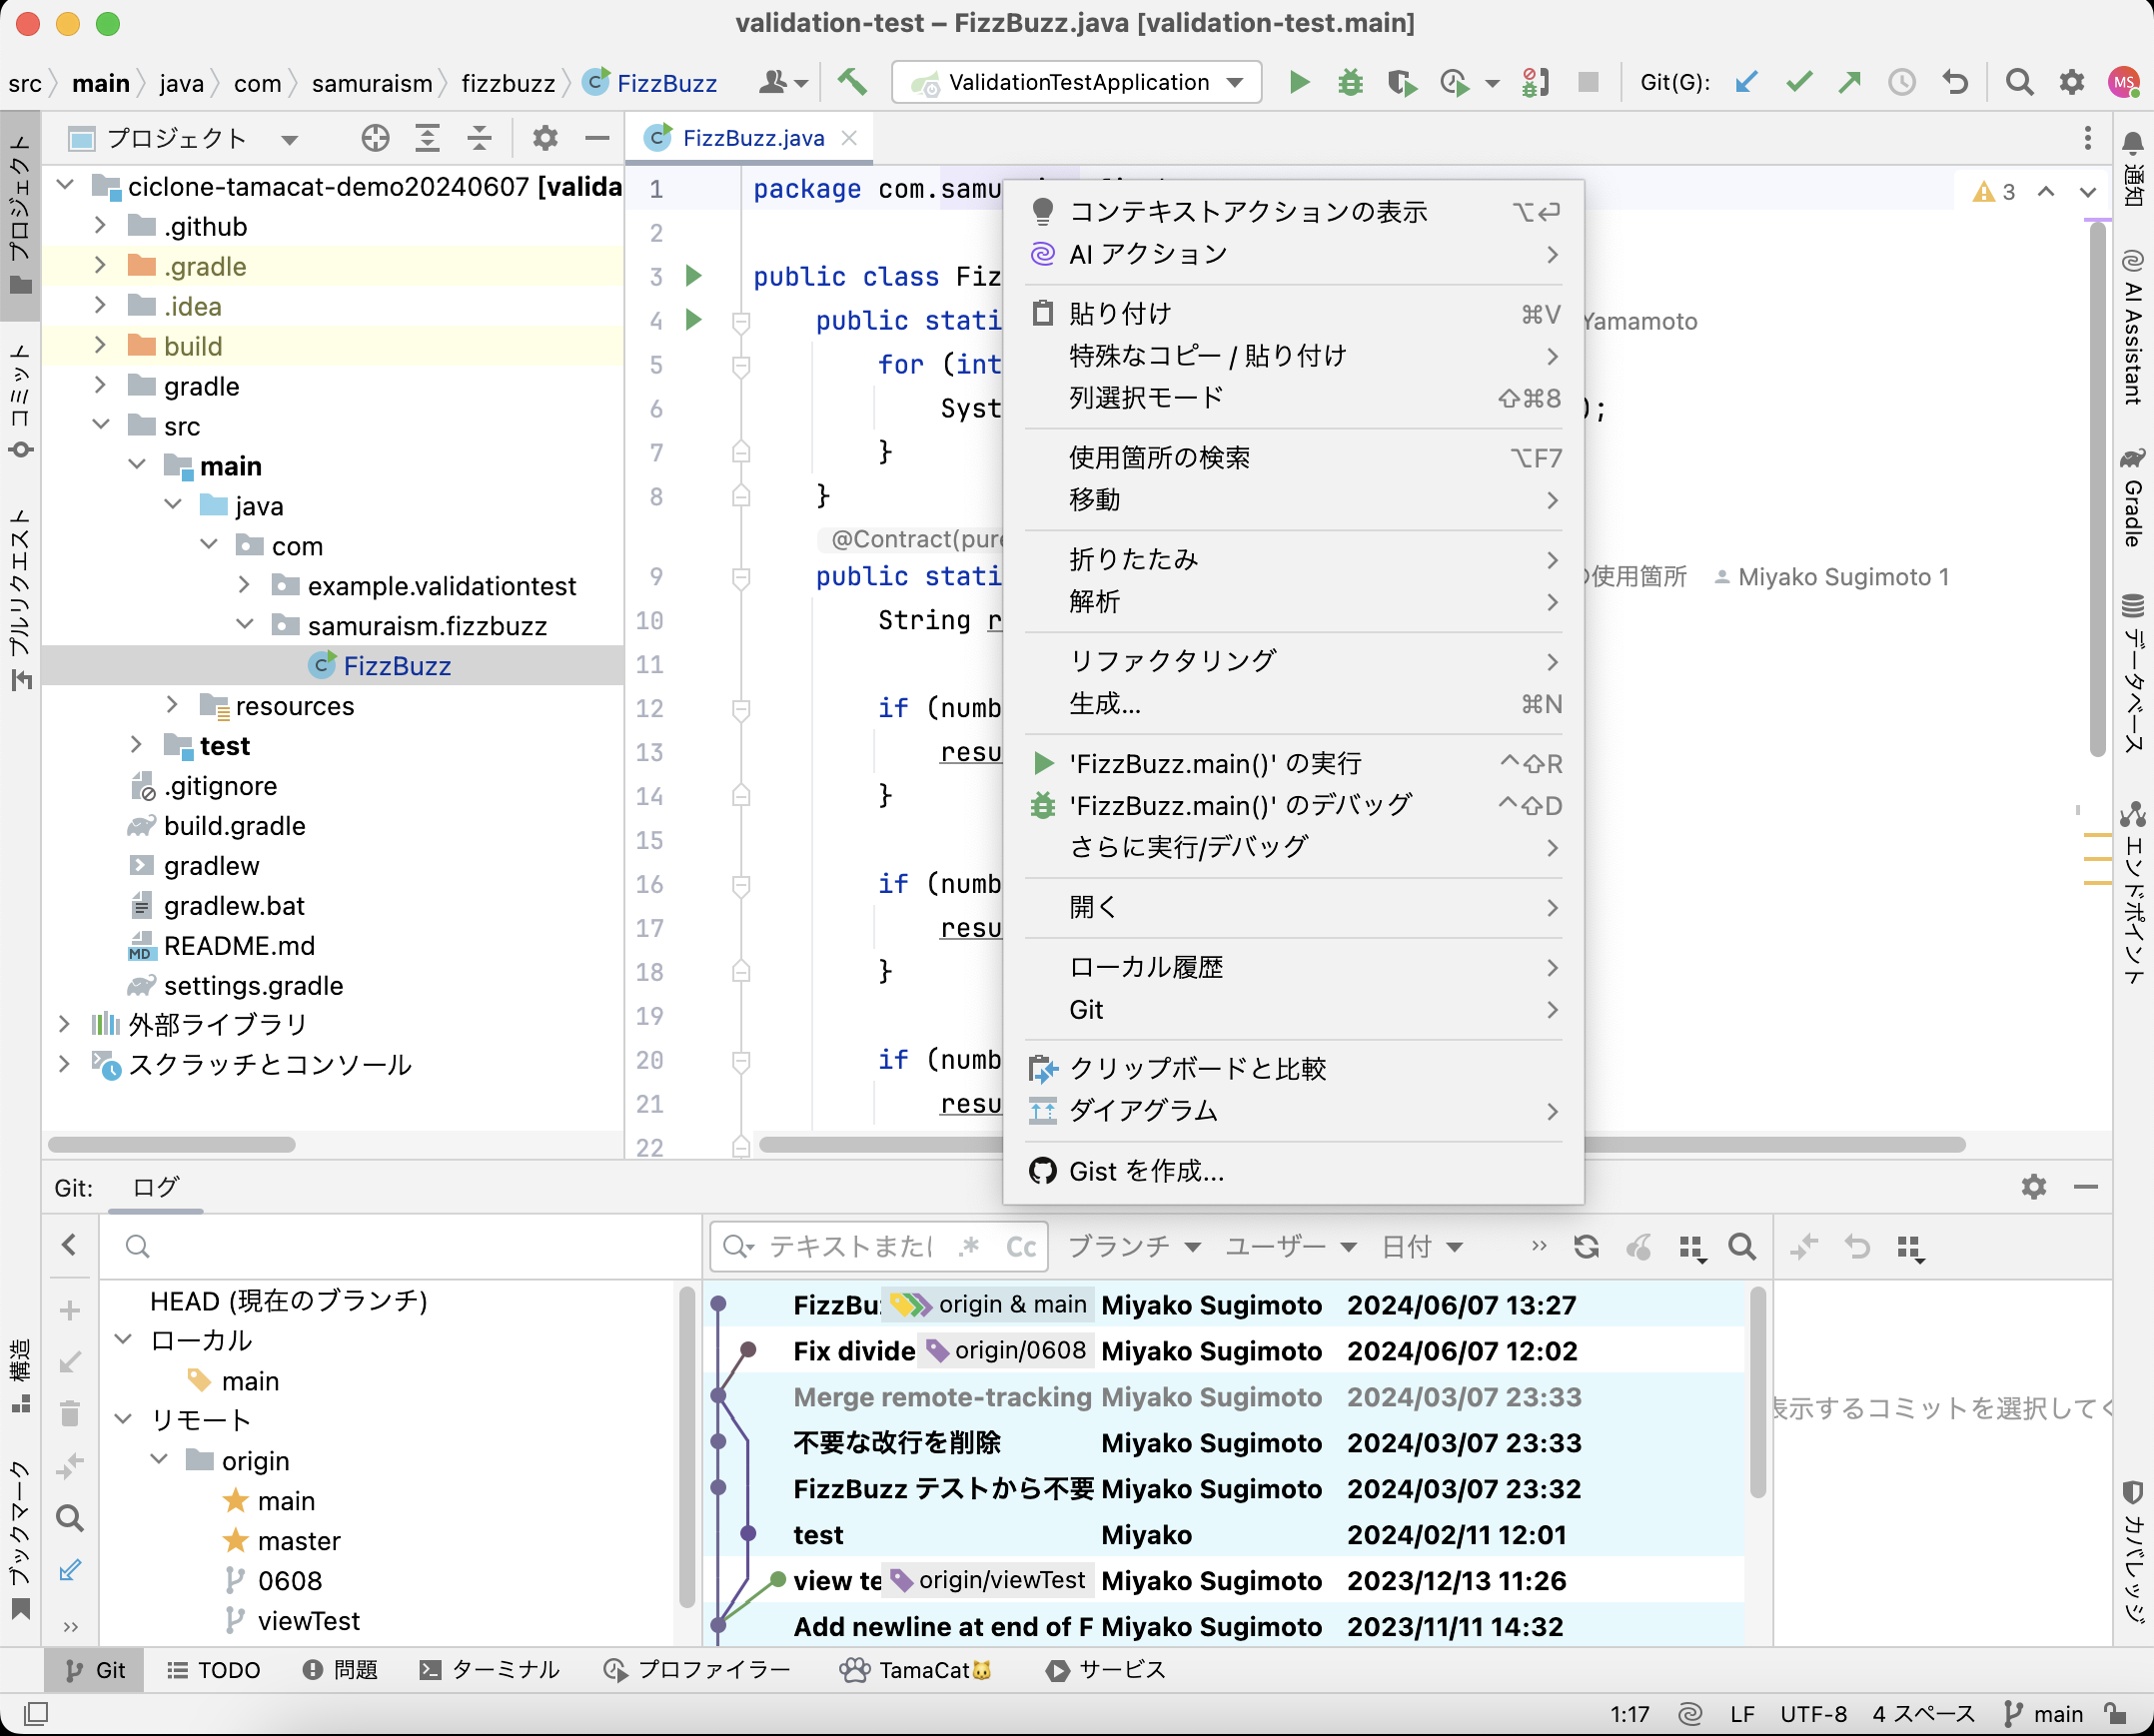
Task: Open the date filter dropdown
Action: [x=1421, y=1247]
